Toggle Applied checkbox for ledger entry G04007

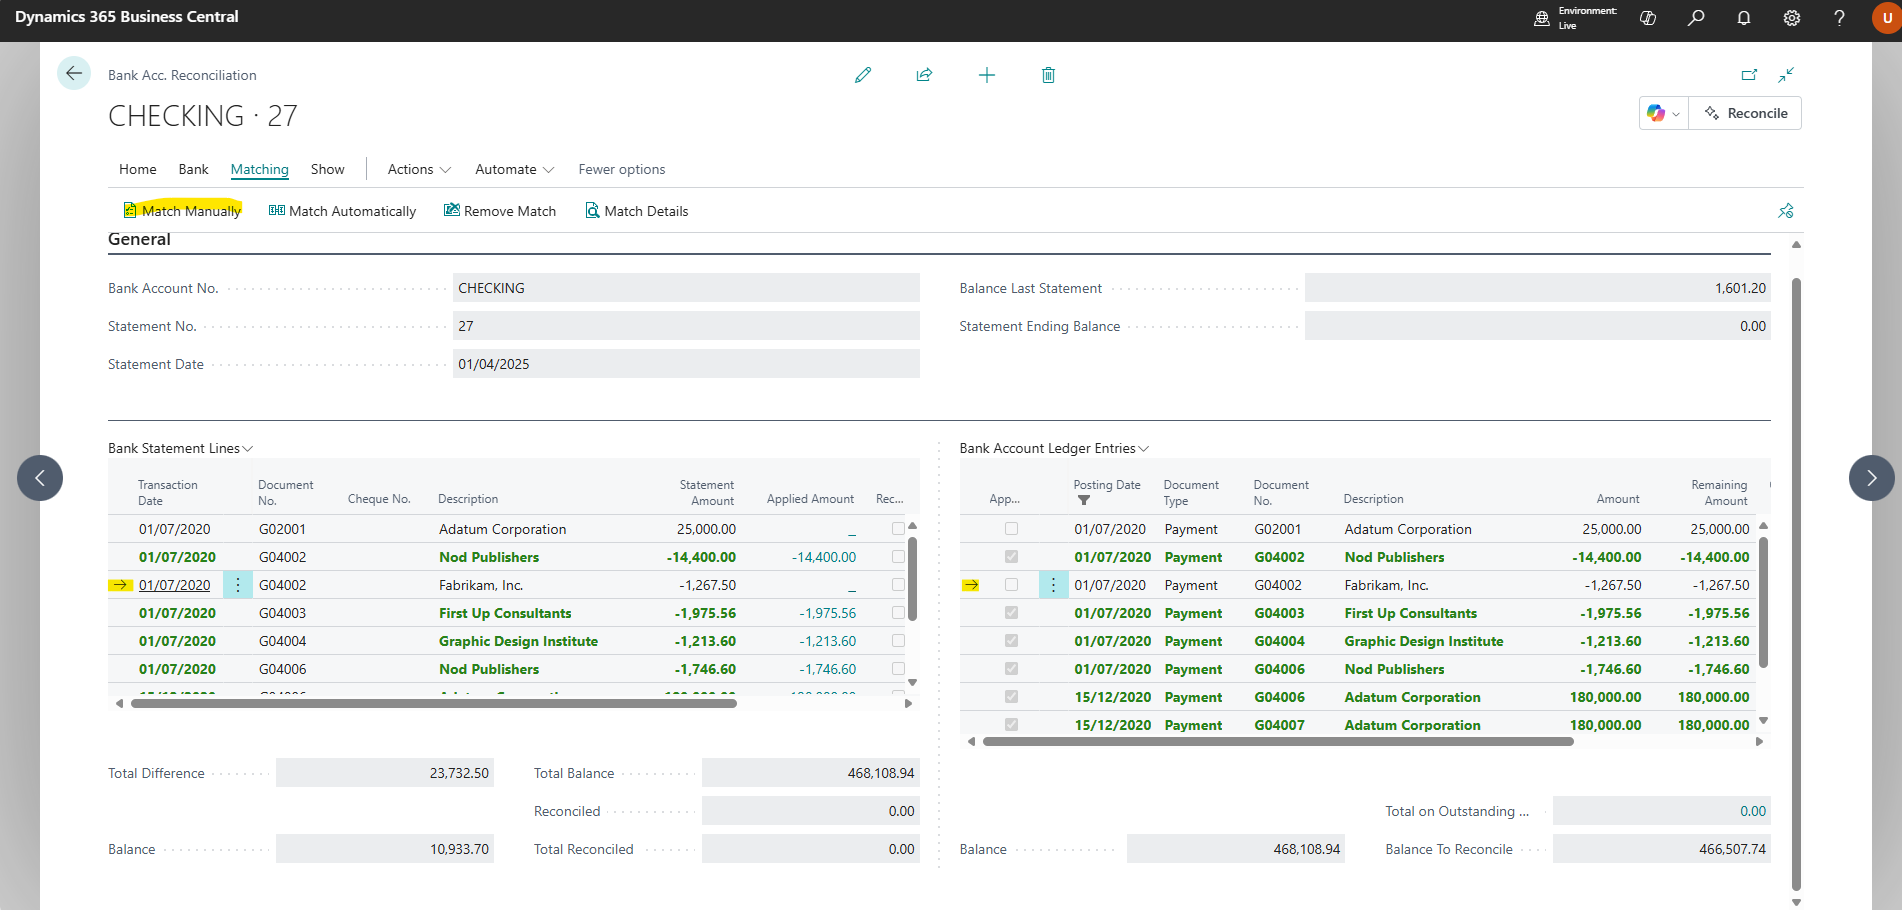coord(1011,725)
